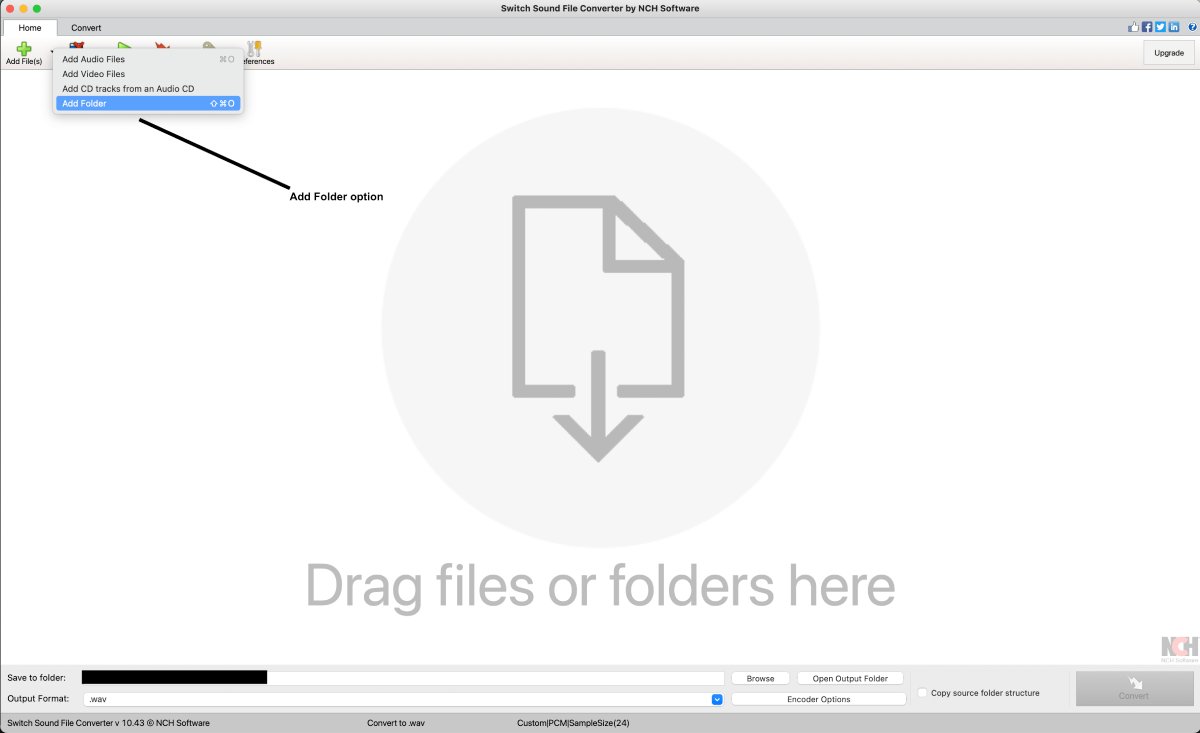Click the 'Switch Sound File Converter v 10.43' status text
The width and height of the screenshot is (1200, 733).
(x=108, y=722)
